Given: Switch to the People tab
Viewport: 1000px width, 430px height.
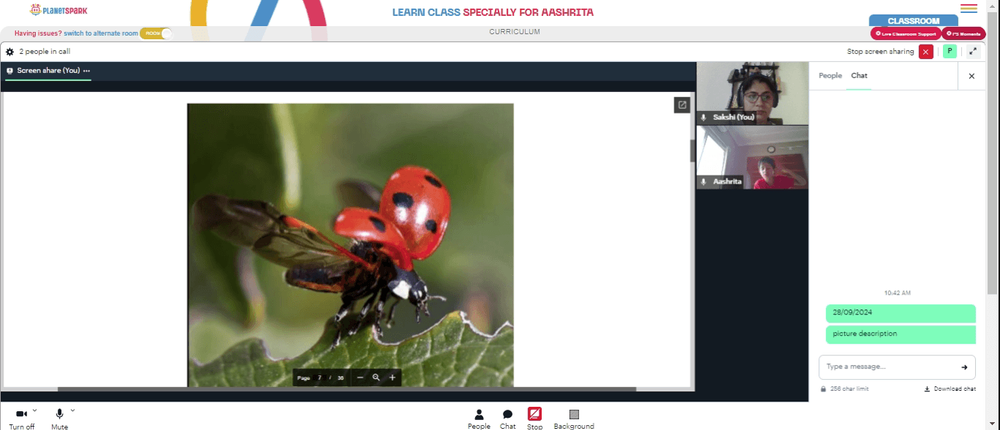Looking at the screenshot, I should coord(830,75).
